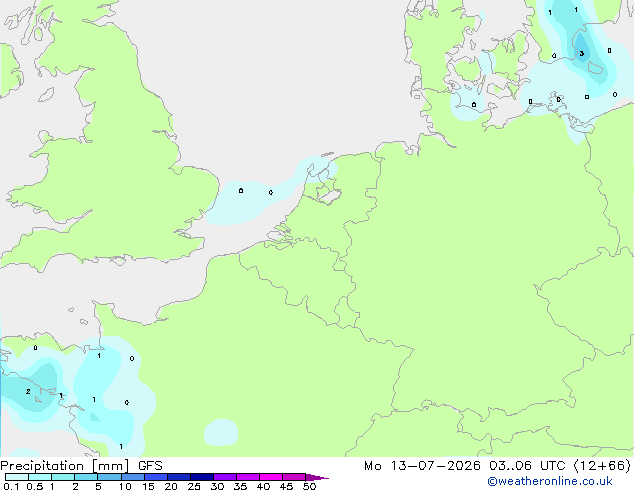
Task: Click the 'Precipitation [mm]' title text
Action: click(65, 466)
